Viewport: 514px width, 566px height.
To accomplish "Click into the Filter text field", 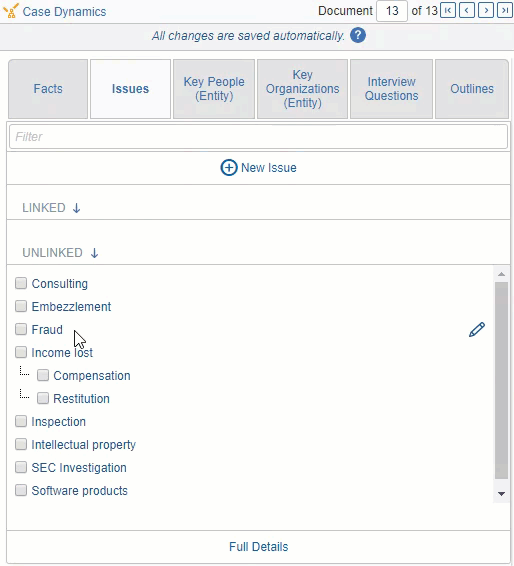I will pos(258,136).
